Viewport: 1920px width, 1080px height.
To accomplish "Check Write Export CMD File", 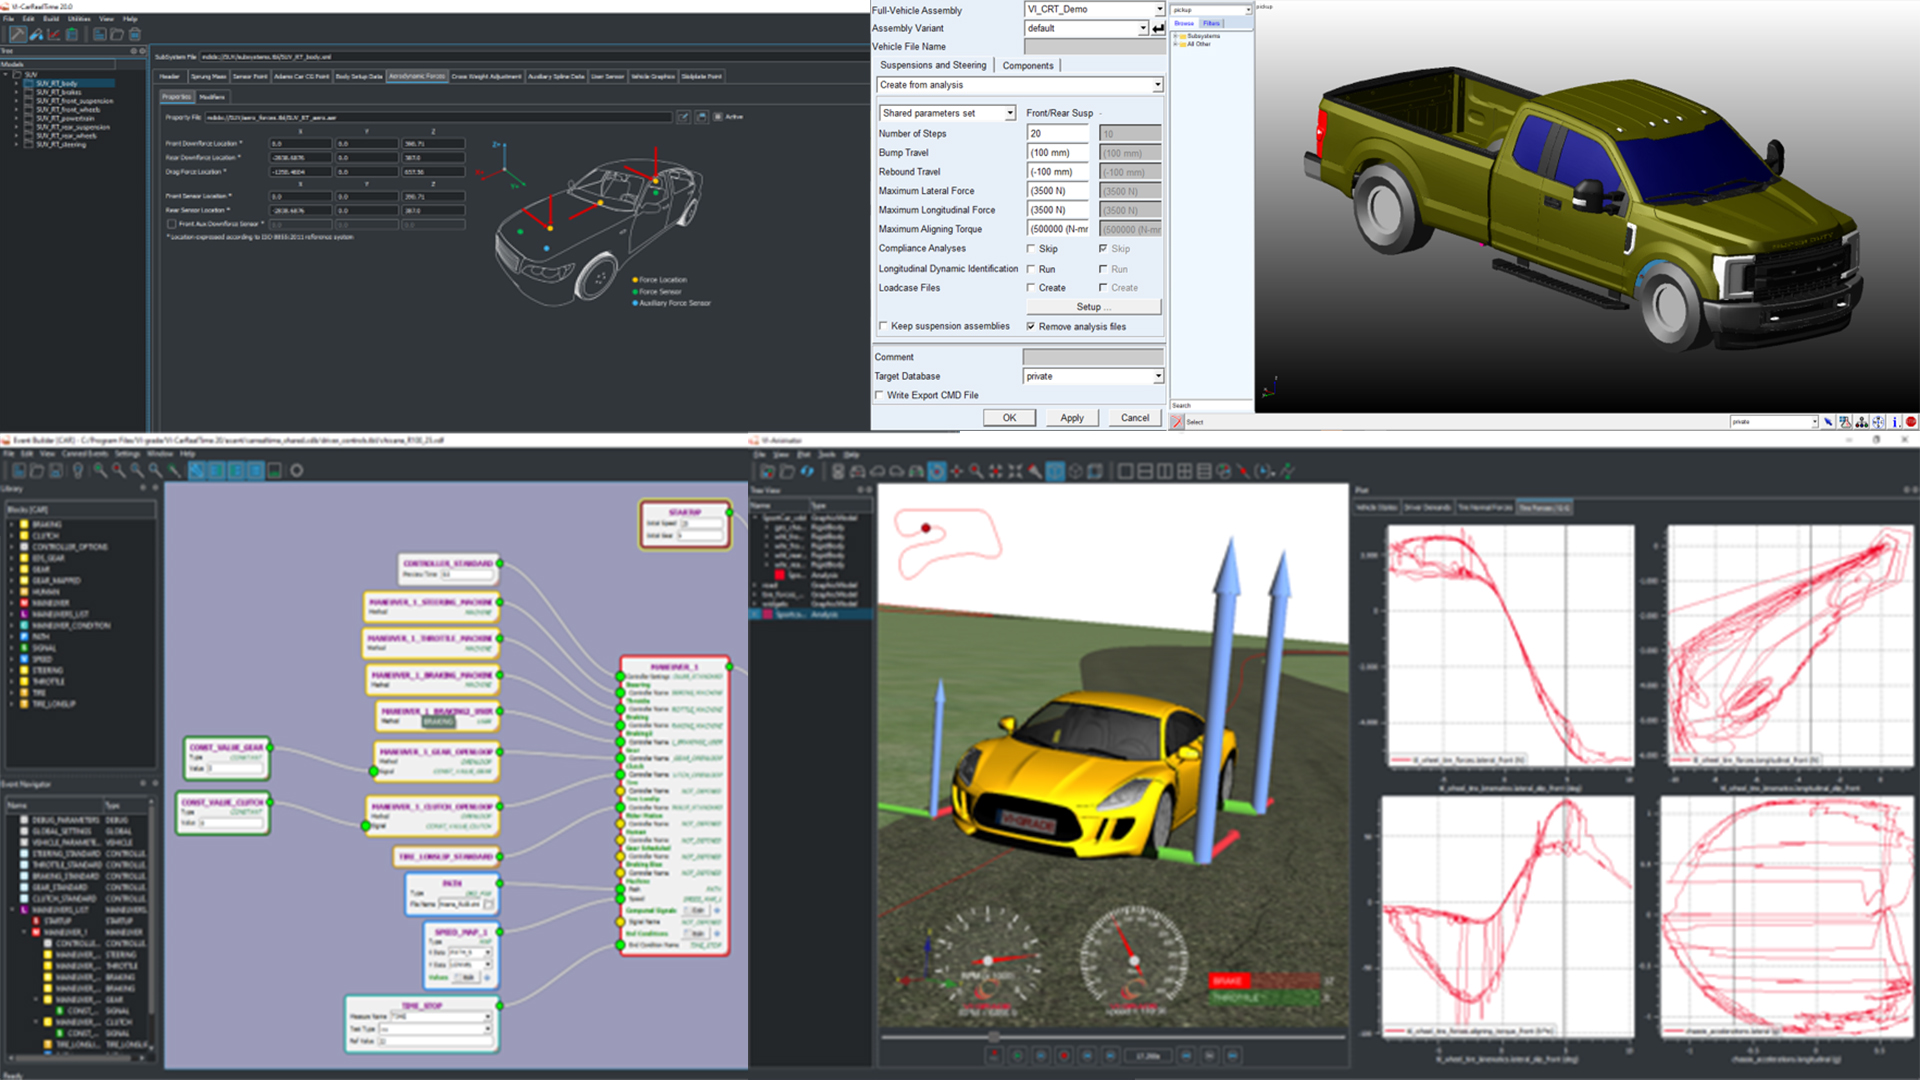I will [880, 395].
